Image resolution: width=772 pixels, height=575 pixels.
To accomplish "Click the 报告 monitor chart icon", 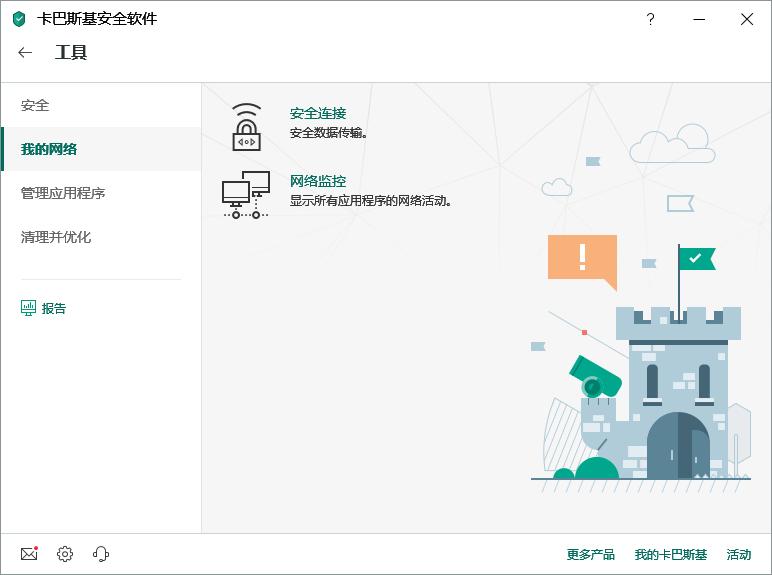I will pyautogui.click(x=29, y=308).
